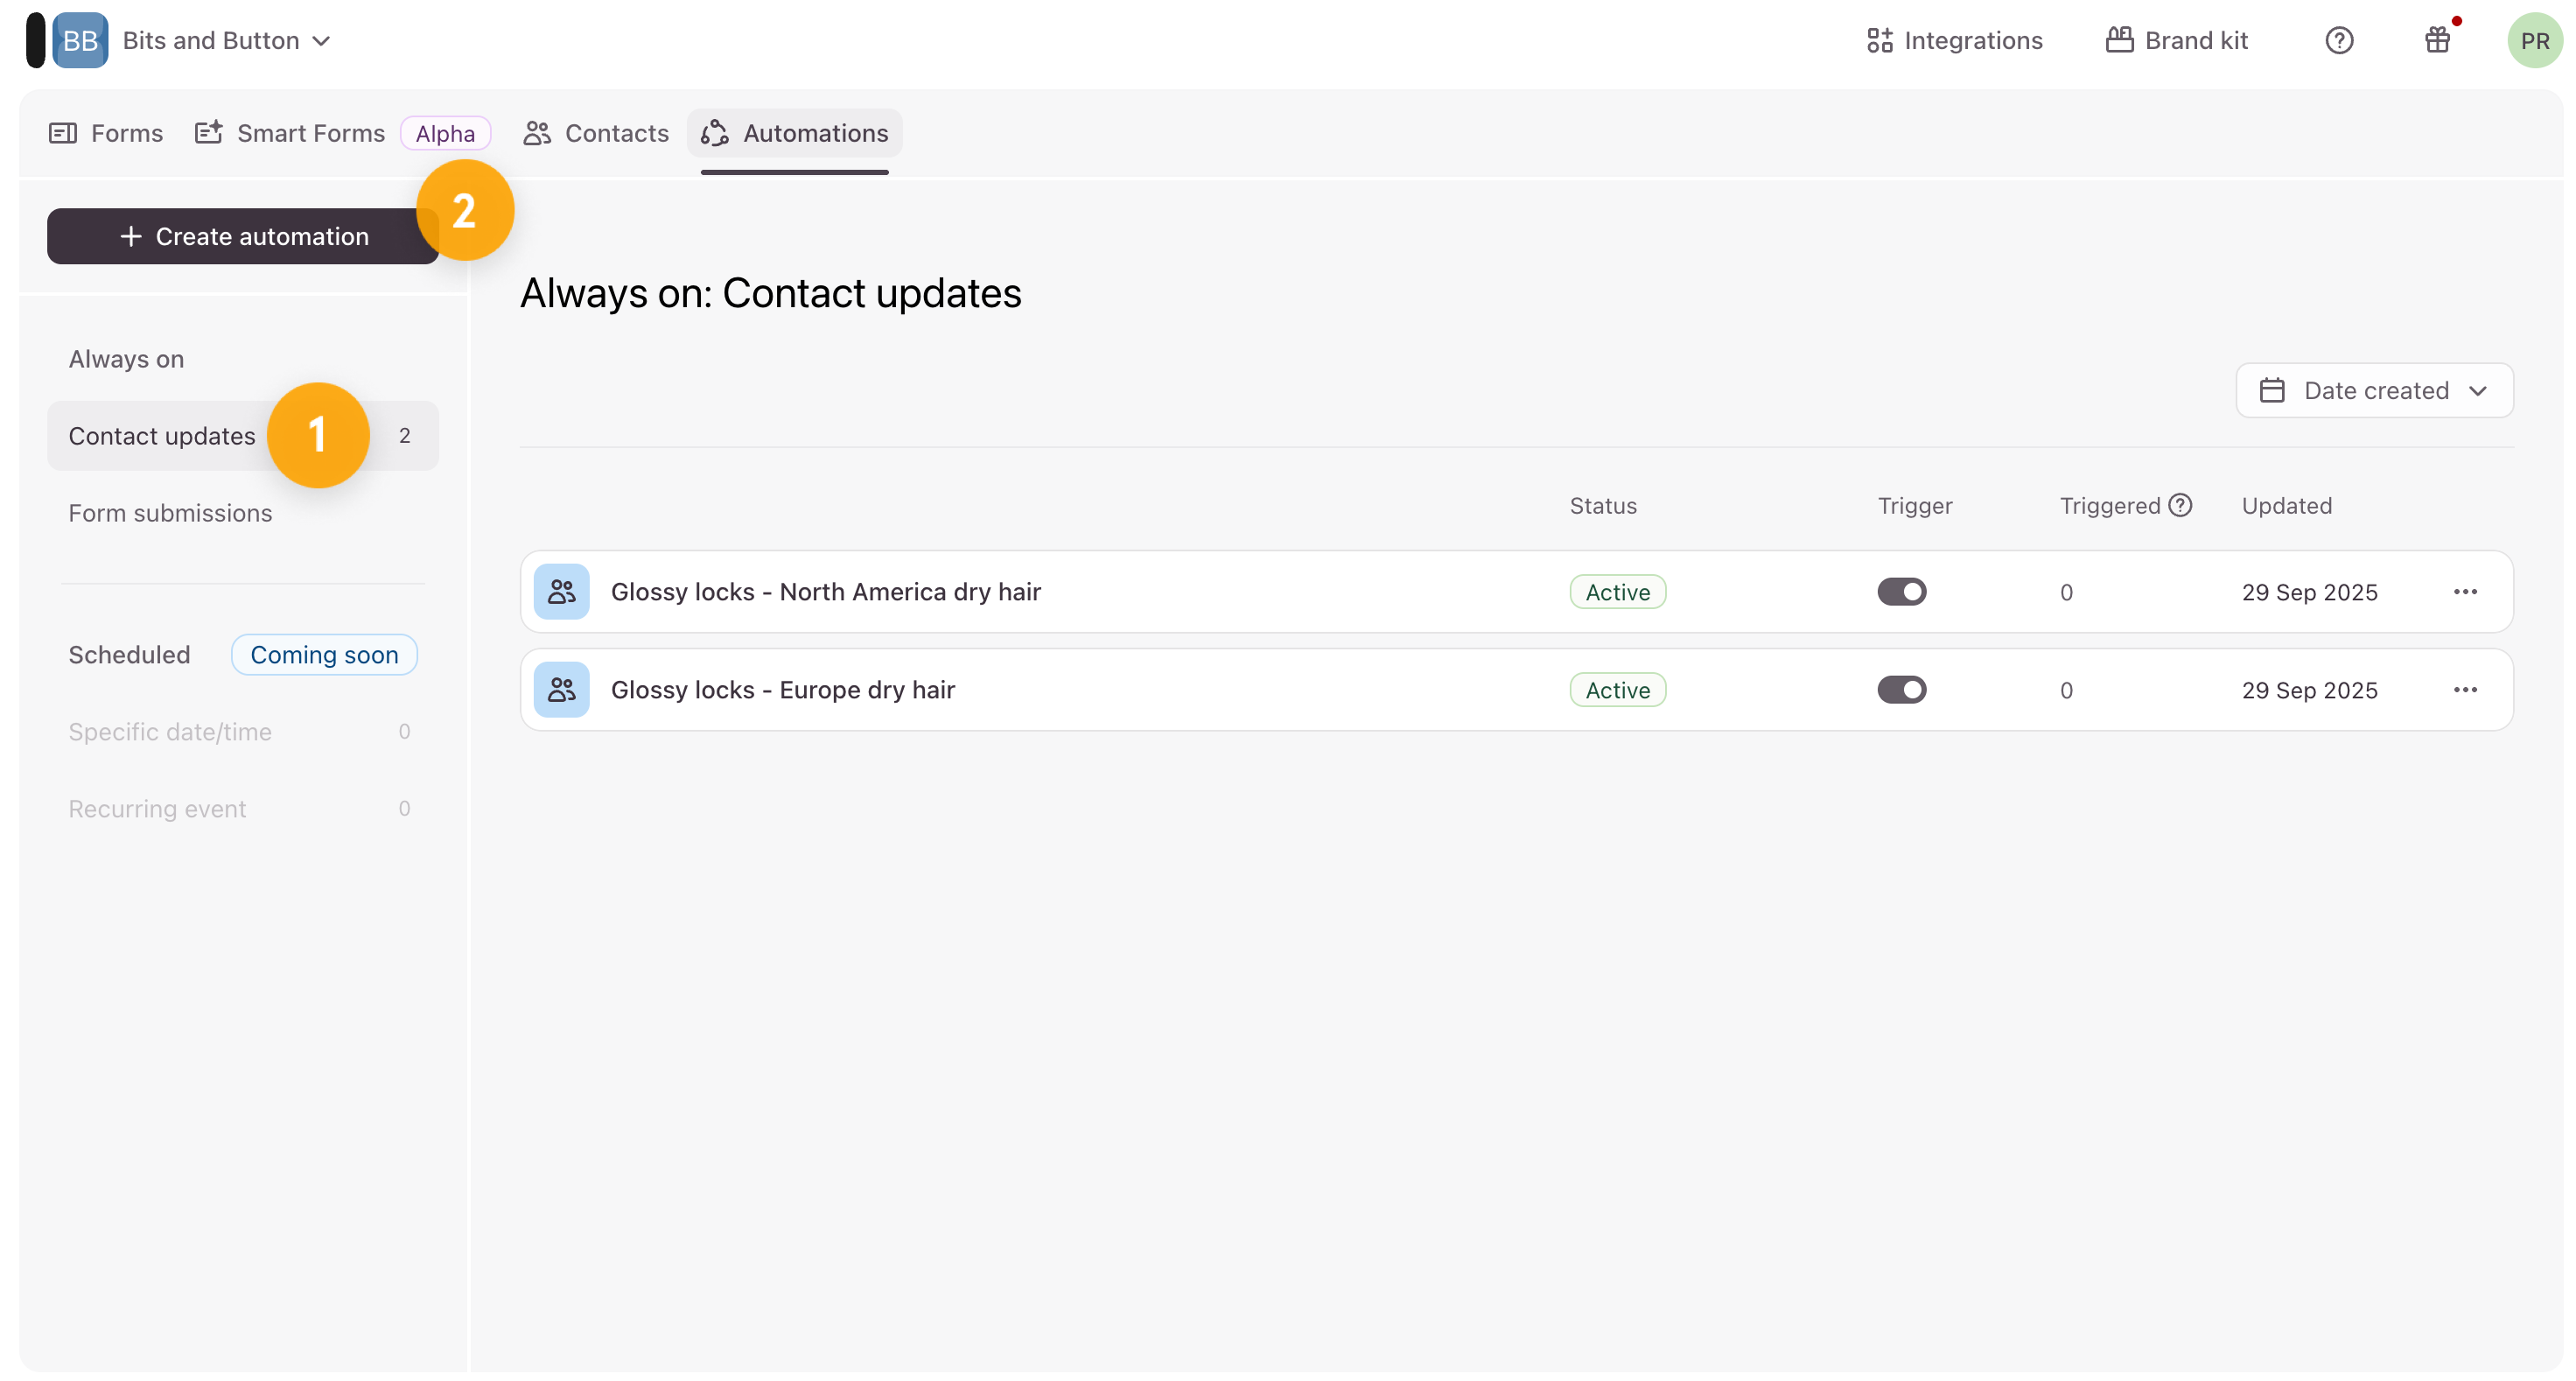Open the gift rewards icon
This screenshot has height=1381, width=2576.
point(2437,40)
